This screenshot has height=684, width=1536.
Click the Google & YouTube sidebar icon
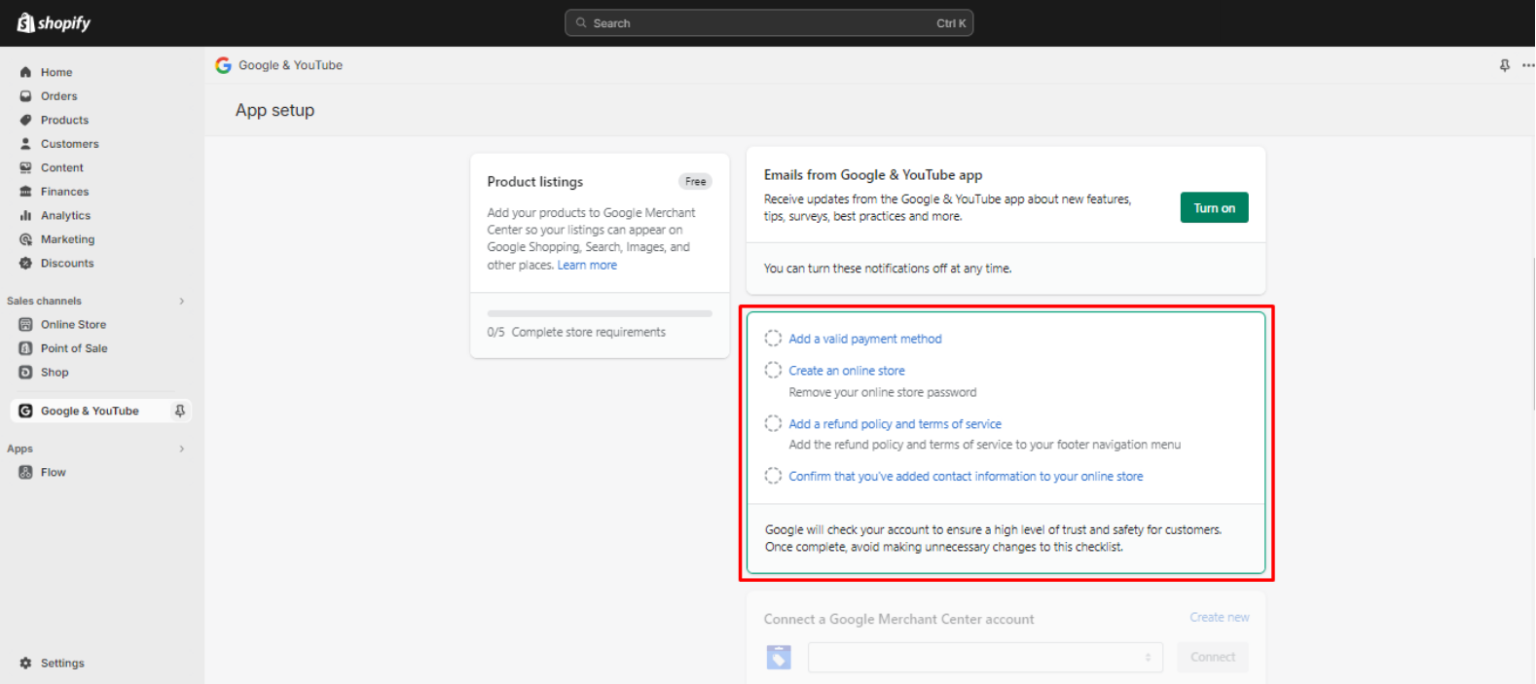(26, 411)
